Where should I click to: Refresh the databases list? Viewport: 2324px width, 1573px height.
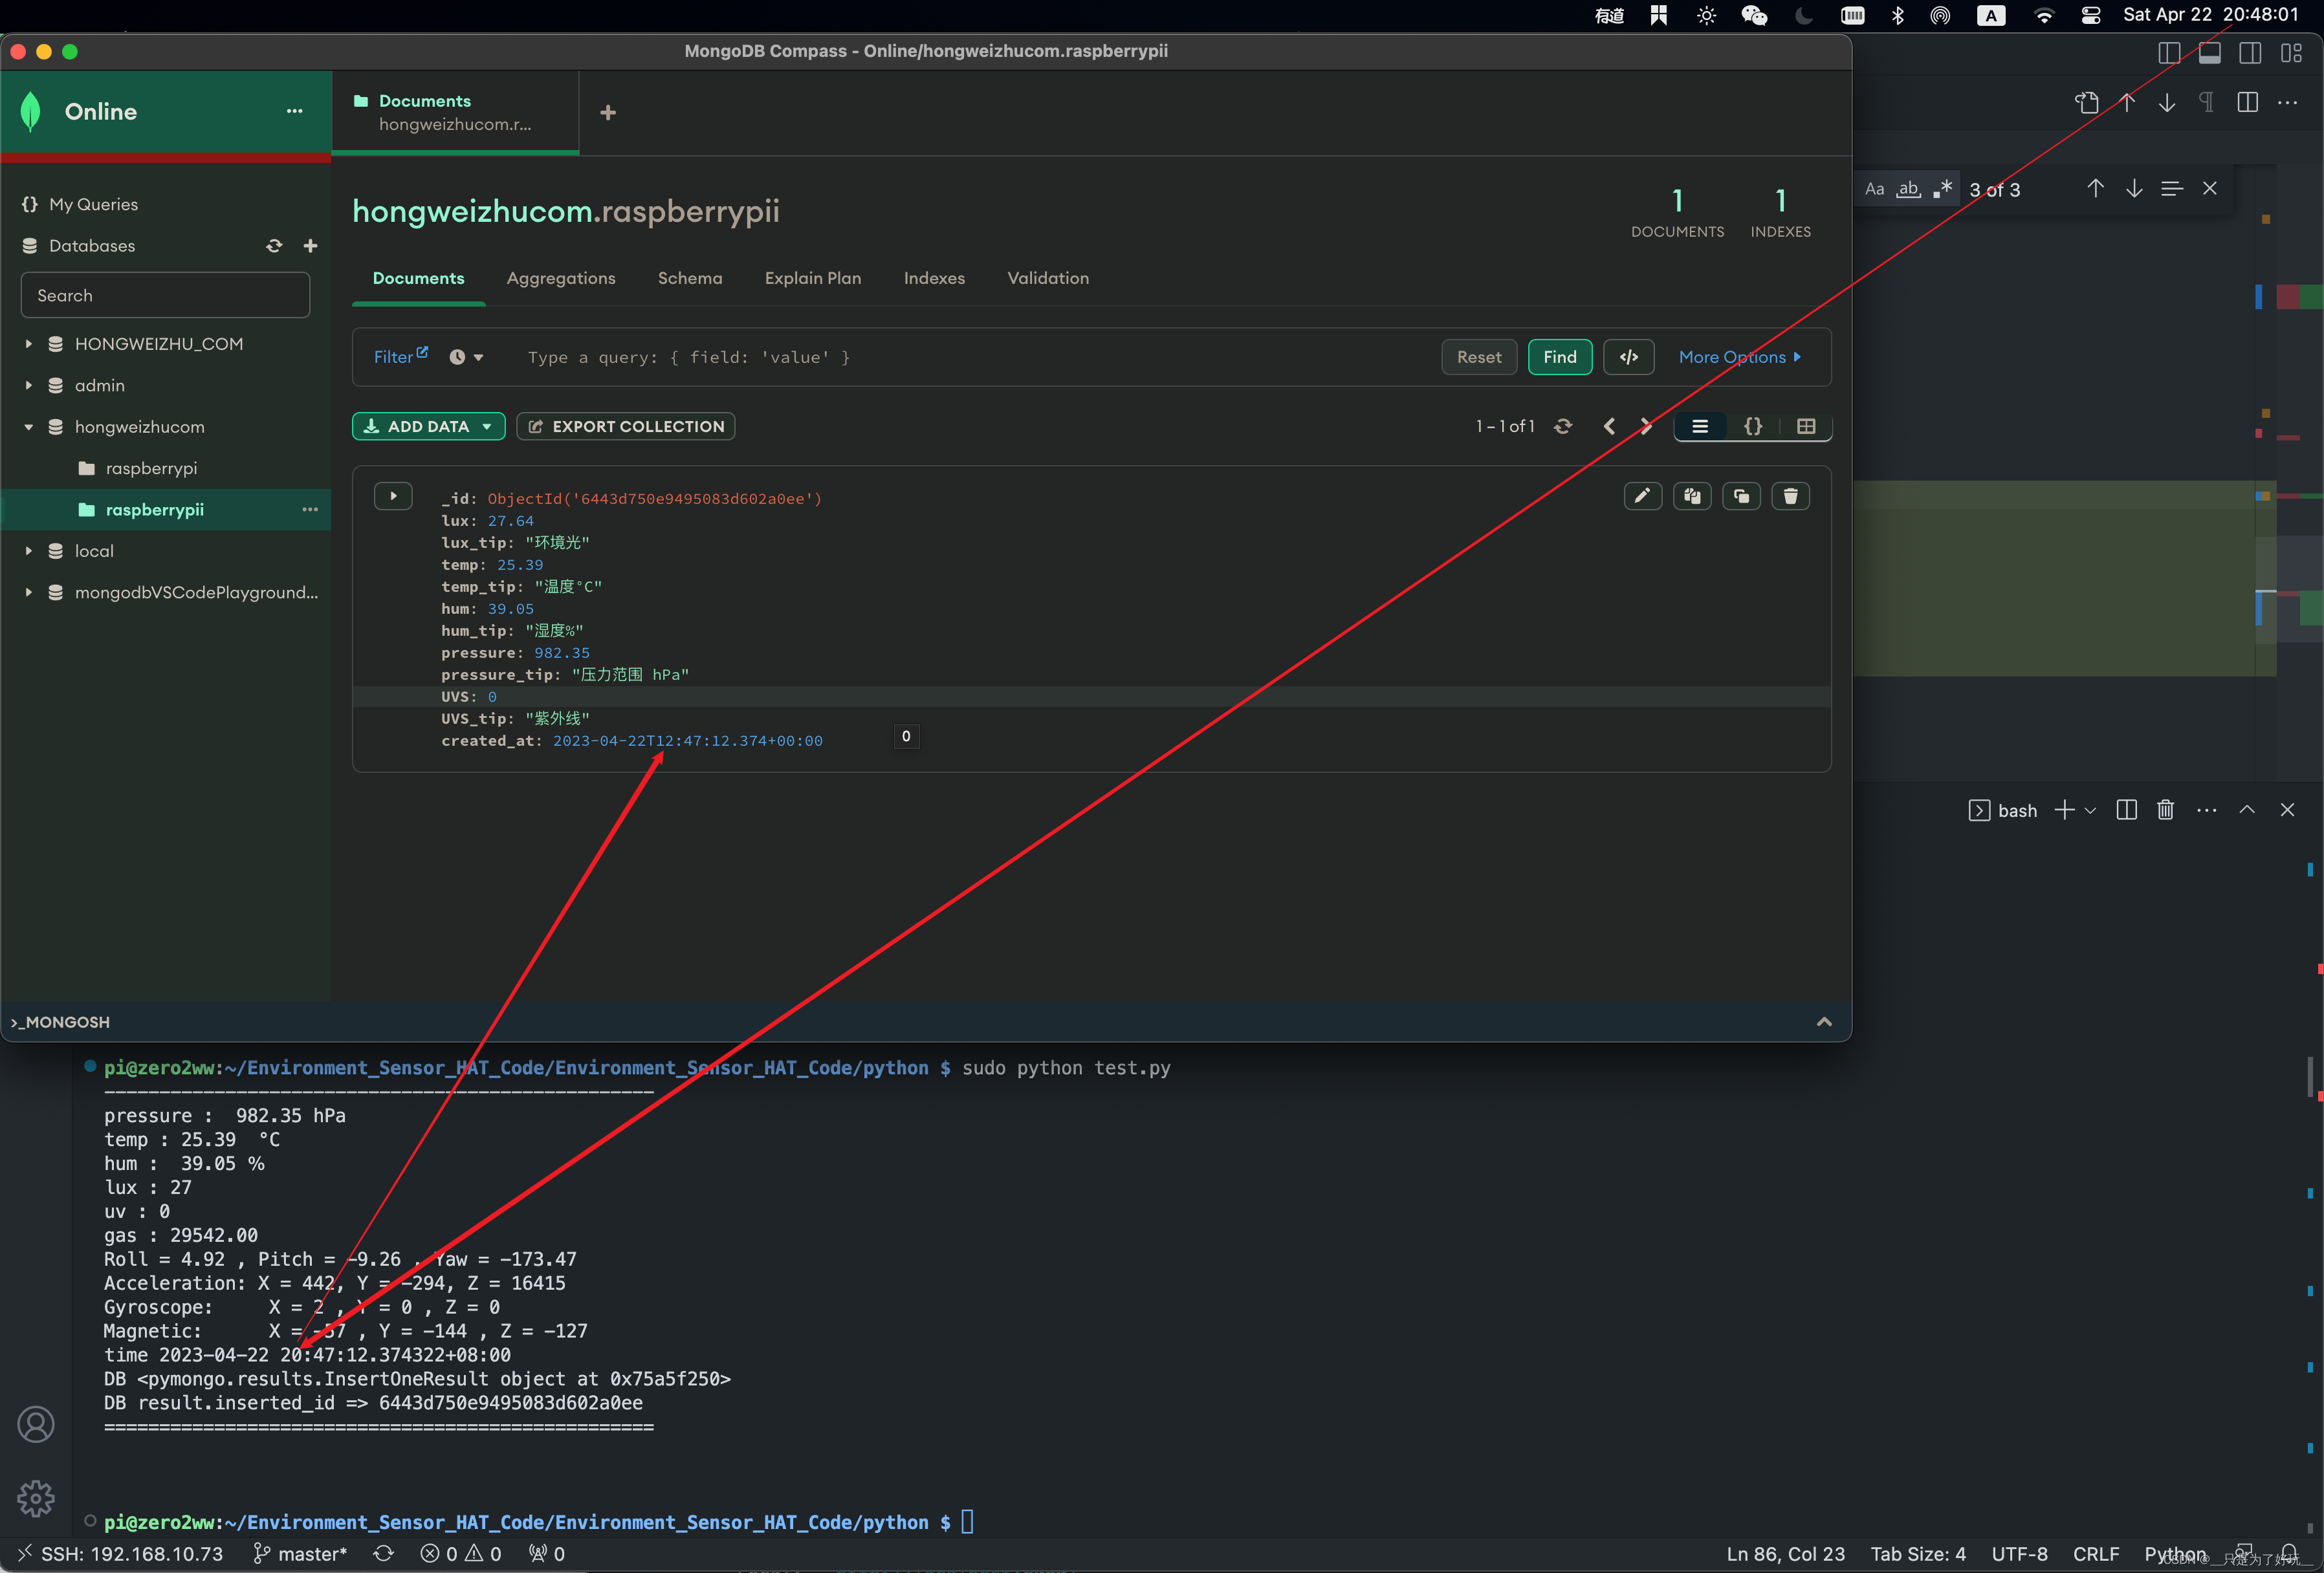coord(274,246)
